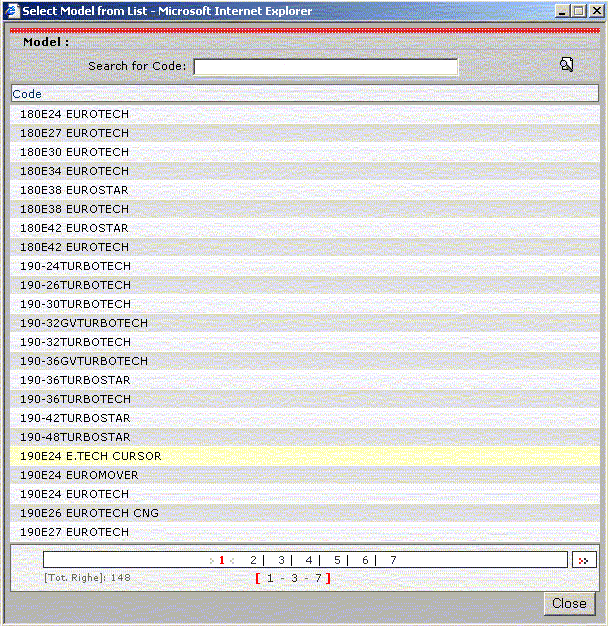Go to page 7 of results
Screen dimensions: 608x626
pos(393,560)
